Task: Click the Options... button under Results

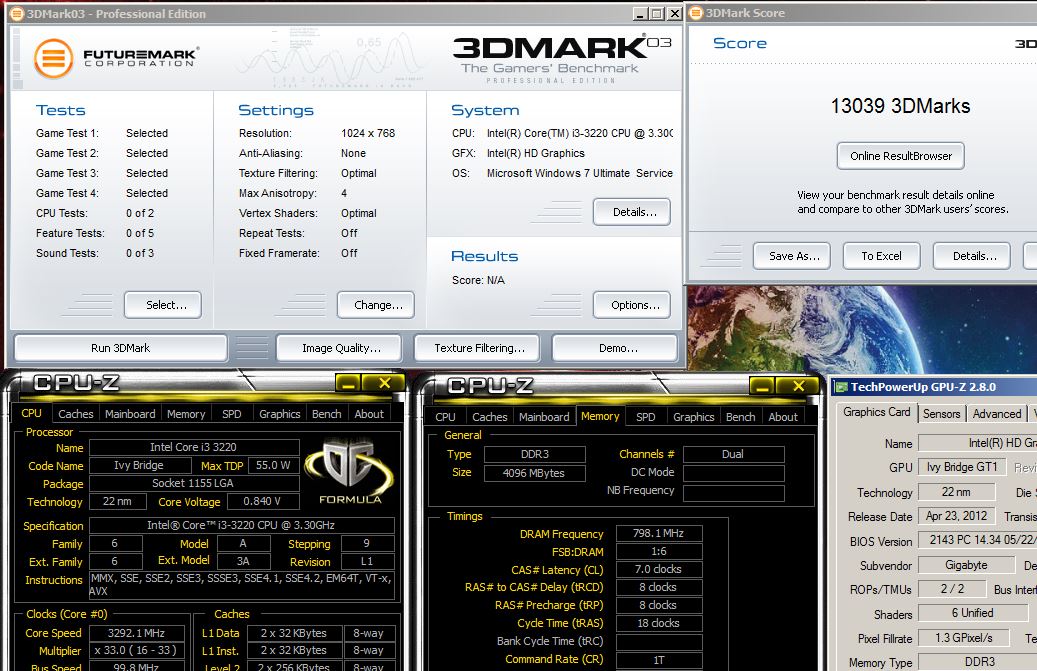Action: point(632,305)
